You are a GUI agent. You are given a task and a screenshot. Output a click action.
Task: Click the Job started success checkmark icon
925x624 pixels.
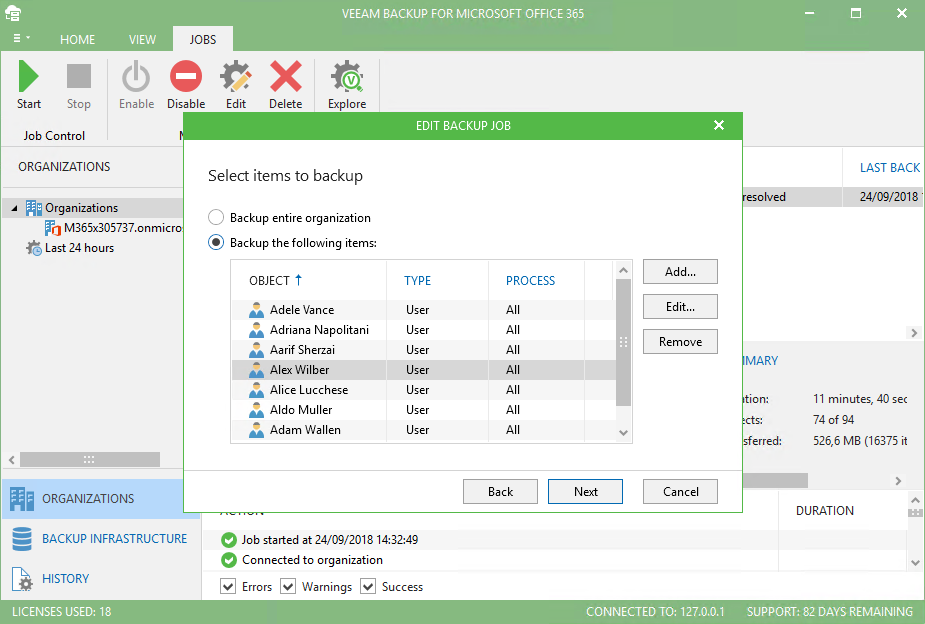[228, 540]
